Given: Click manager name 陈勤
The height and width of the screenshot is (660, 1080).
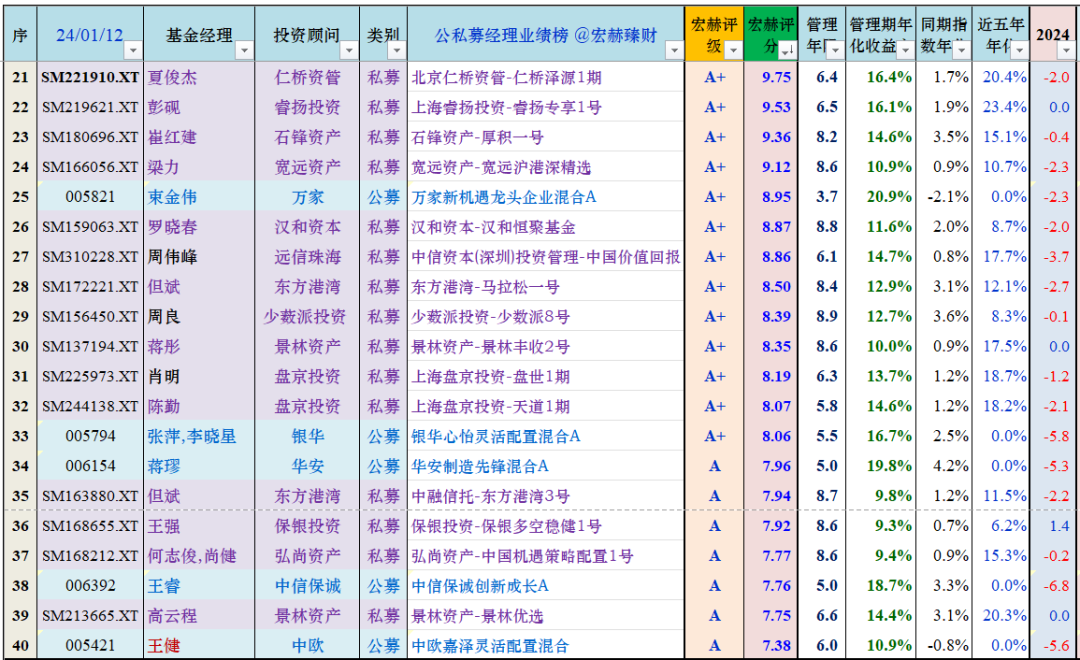Looking at the screenshot, I should [164, 406].
